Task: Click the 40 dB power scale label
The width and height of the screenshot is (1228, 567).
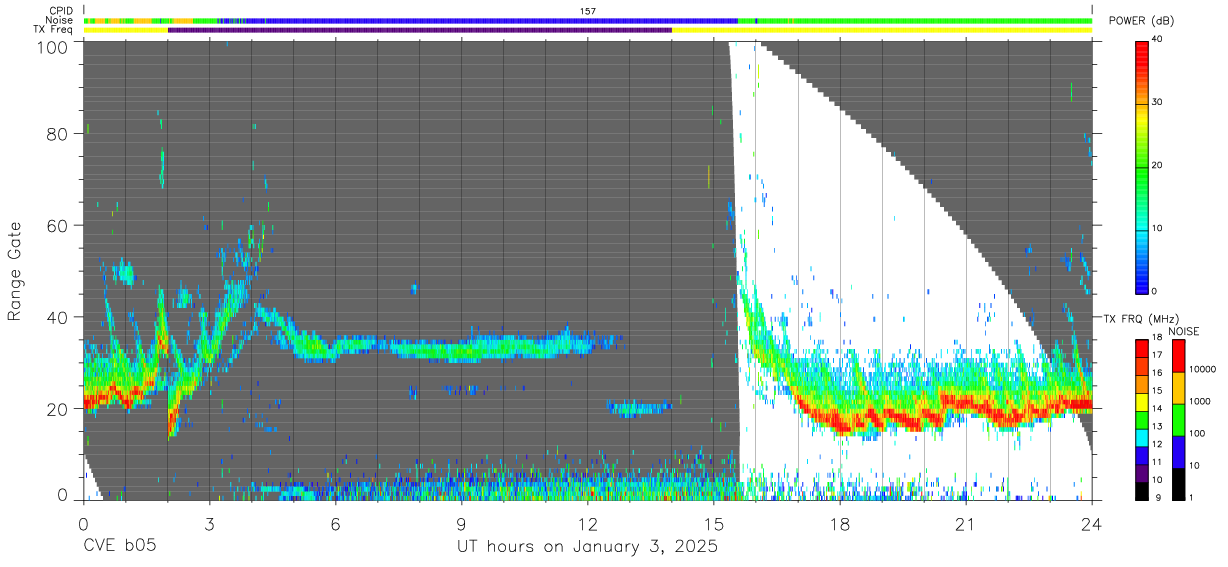Action: click(x=1159, y=39)
